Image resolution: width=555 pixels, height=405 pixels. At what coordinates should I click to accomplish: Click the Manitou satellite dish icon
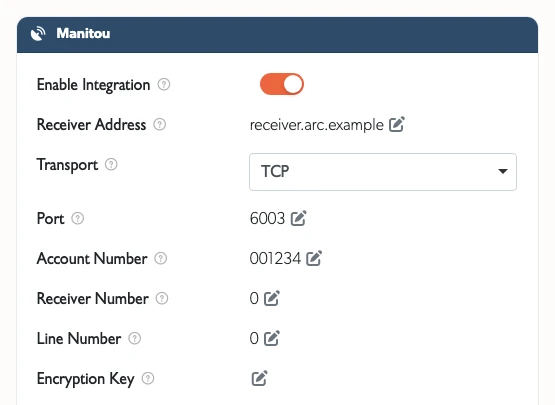(38, 34)
